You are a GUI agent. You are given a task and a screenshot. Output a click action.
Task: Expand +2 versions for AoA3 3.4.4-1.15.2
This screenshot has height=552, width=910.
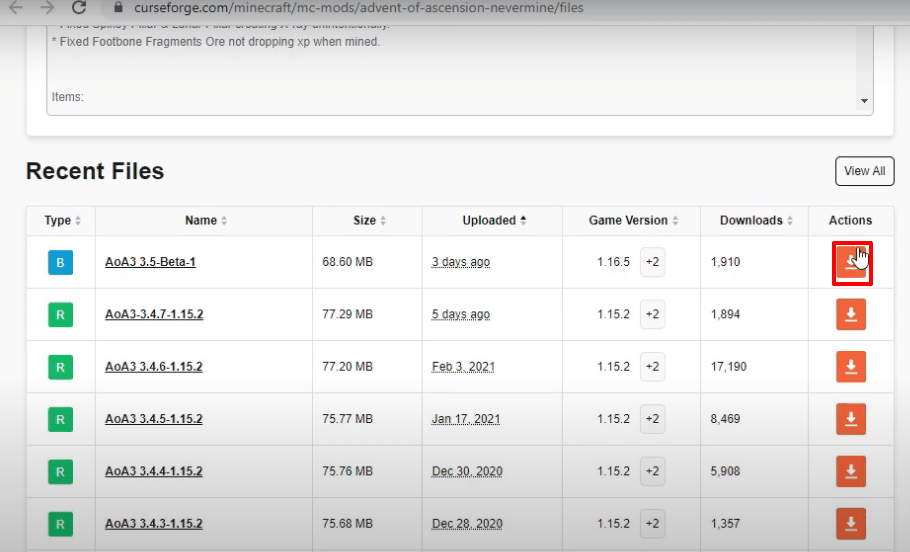tap(652, 471)
